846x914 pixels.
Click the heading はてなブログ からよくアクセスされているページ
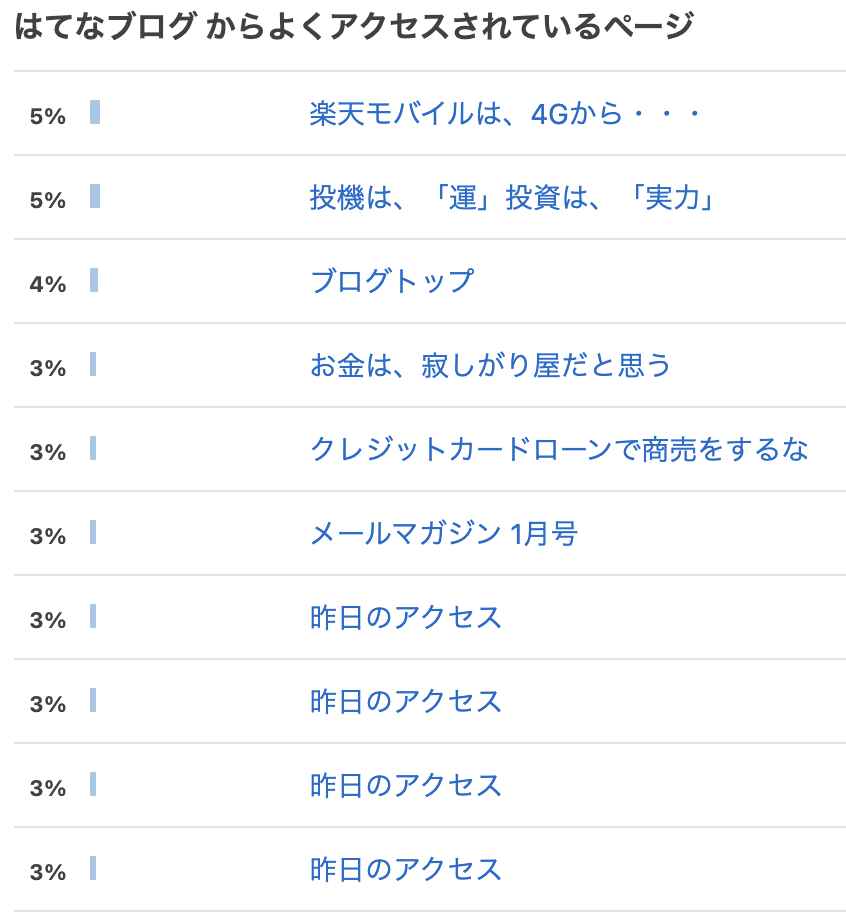[354, 26]
